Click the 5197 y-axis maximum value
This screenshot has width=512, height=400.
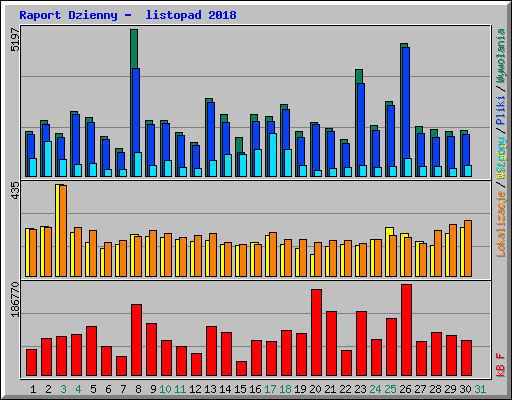click(15, 40)
